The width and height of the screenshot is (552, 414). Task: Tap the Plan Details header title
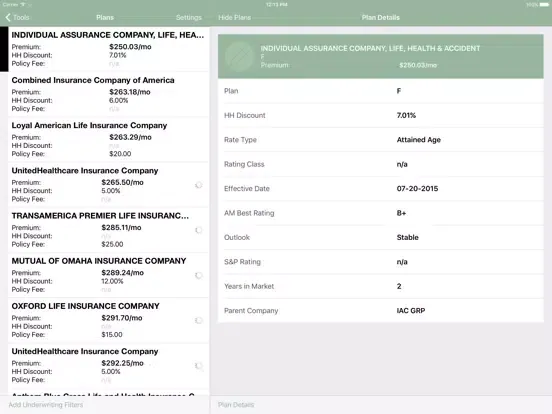(381, 17)
